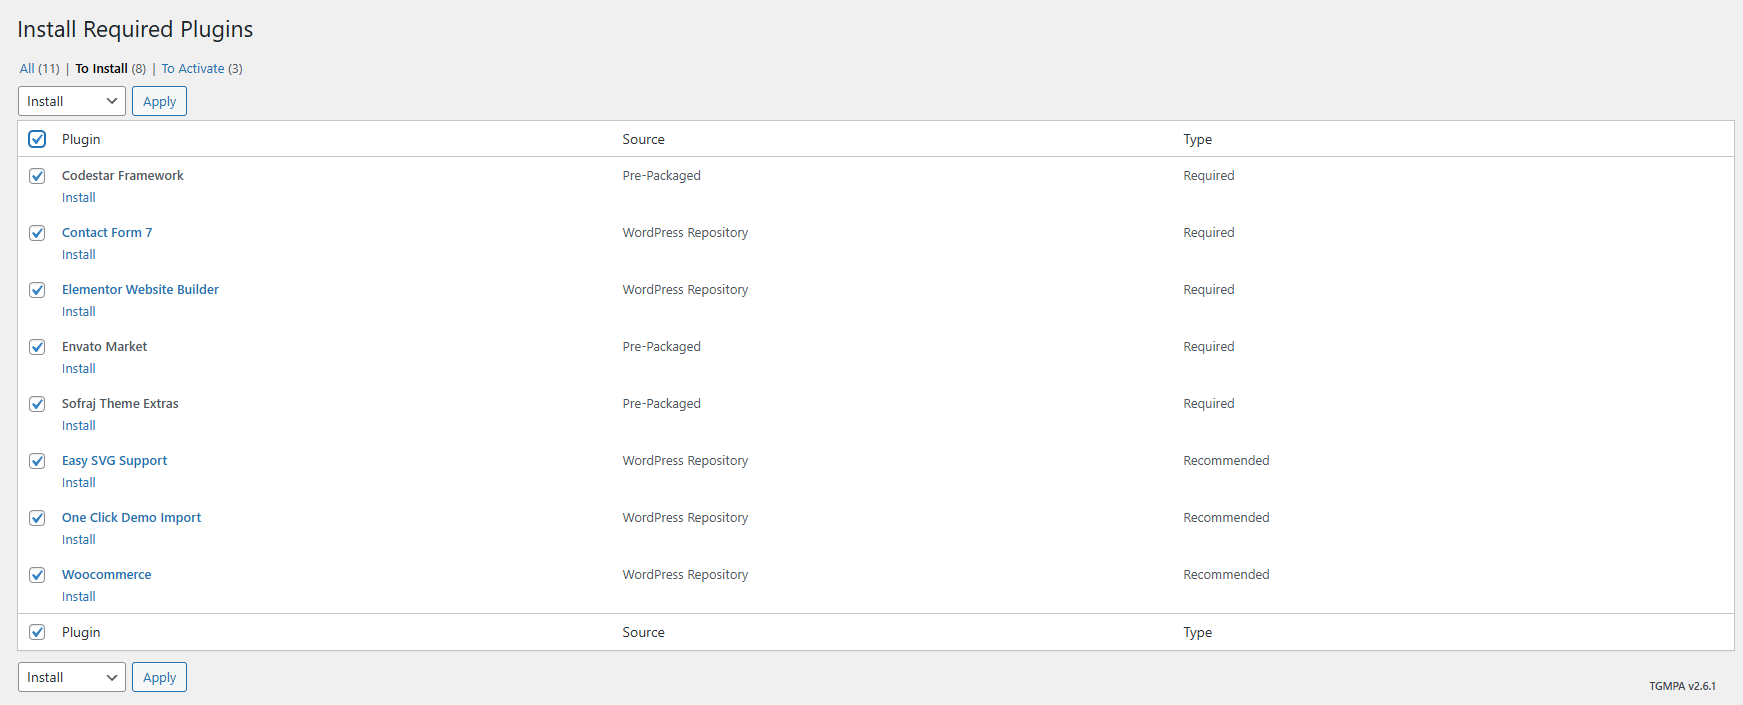Uncheck the Codestar Framework checkbox
The height and width of the screenshot is (705, 1743).
tap(37, 176)
